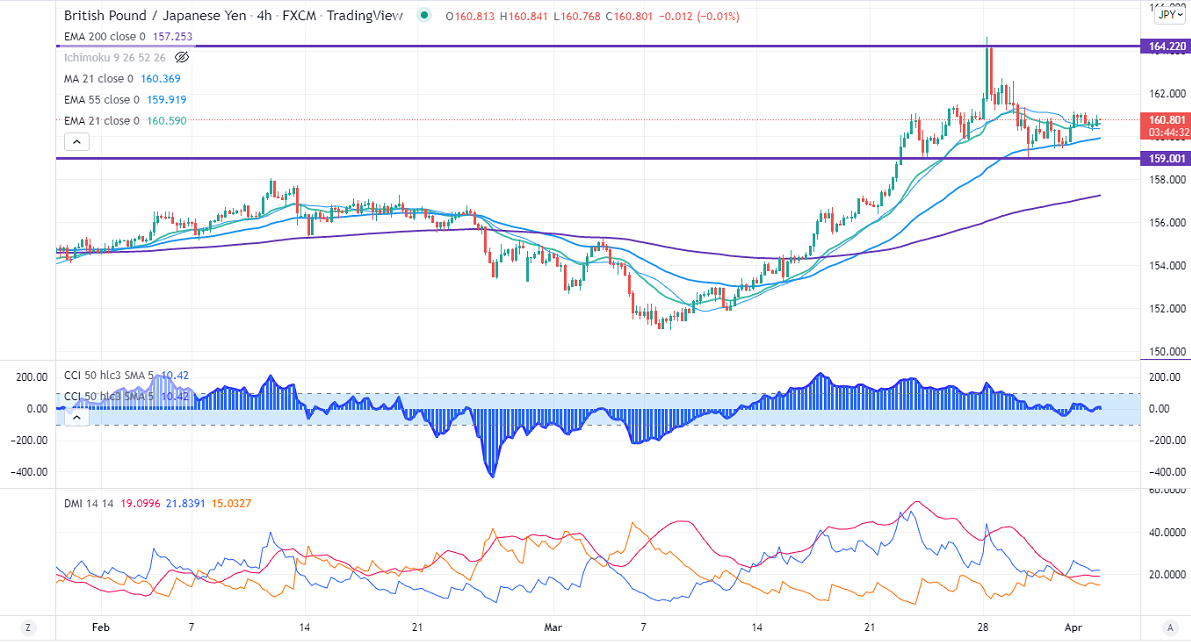Click the current price 160.801 label
The width and height of the screenshot is (1191, 643).
[1167, 120]
